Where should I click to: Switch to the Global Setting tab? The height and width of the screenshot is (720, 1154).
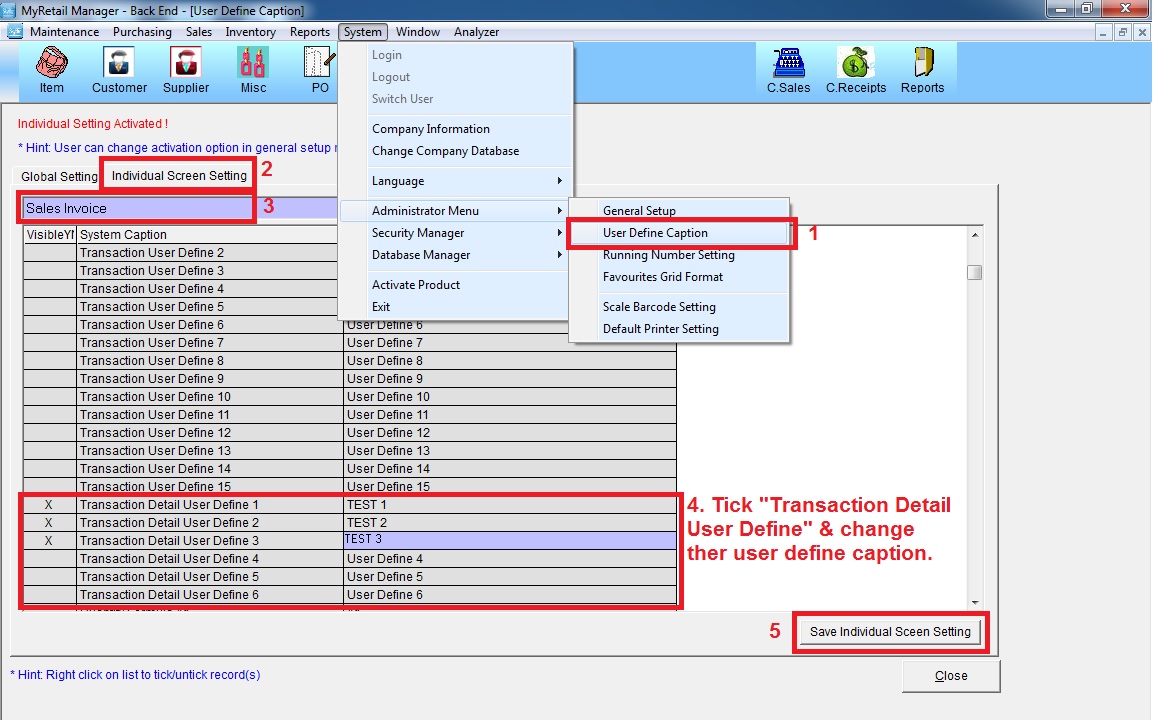pos(59,177)
